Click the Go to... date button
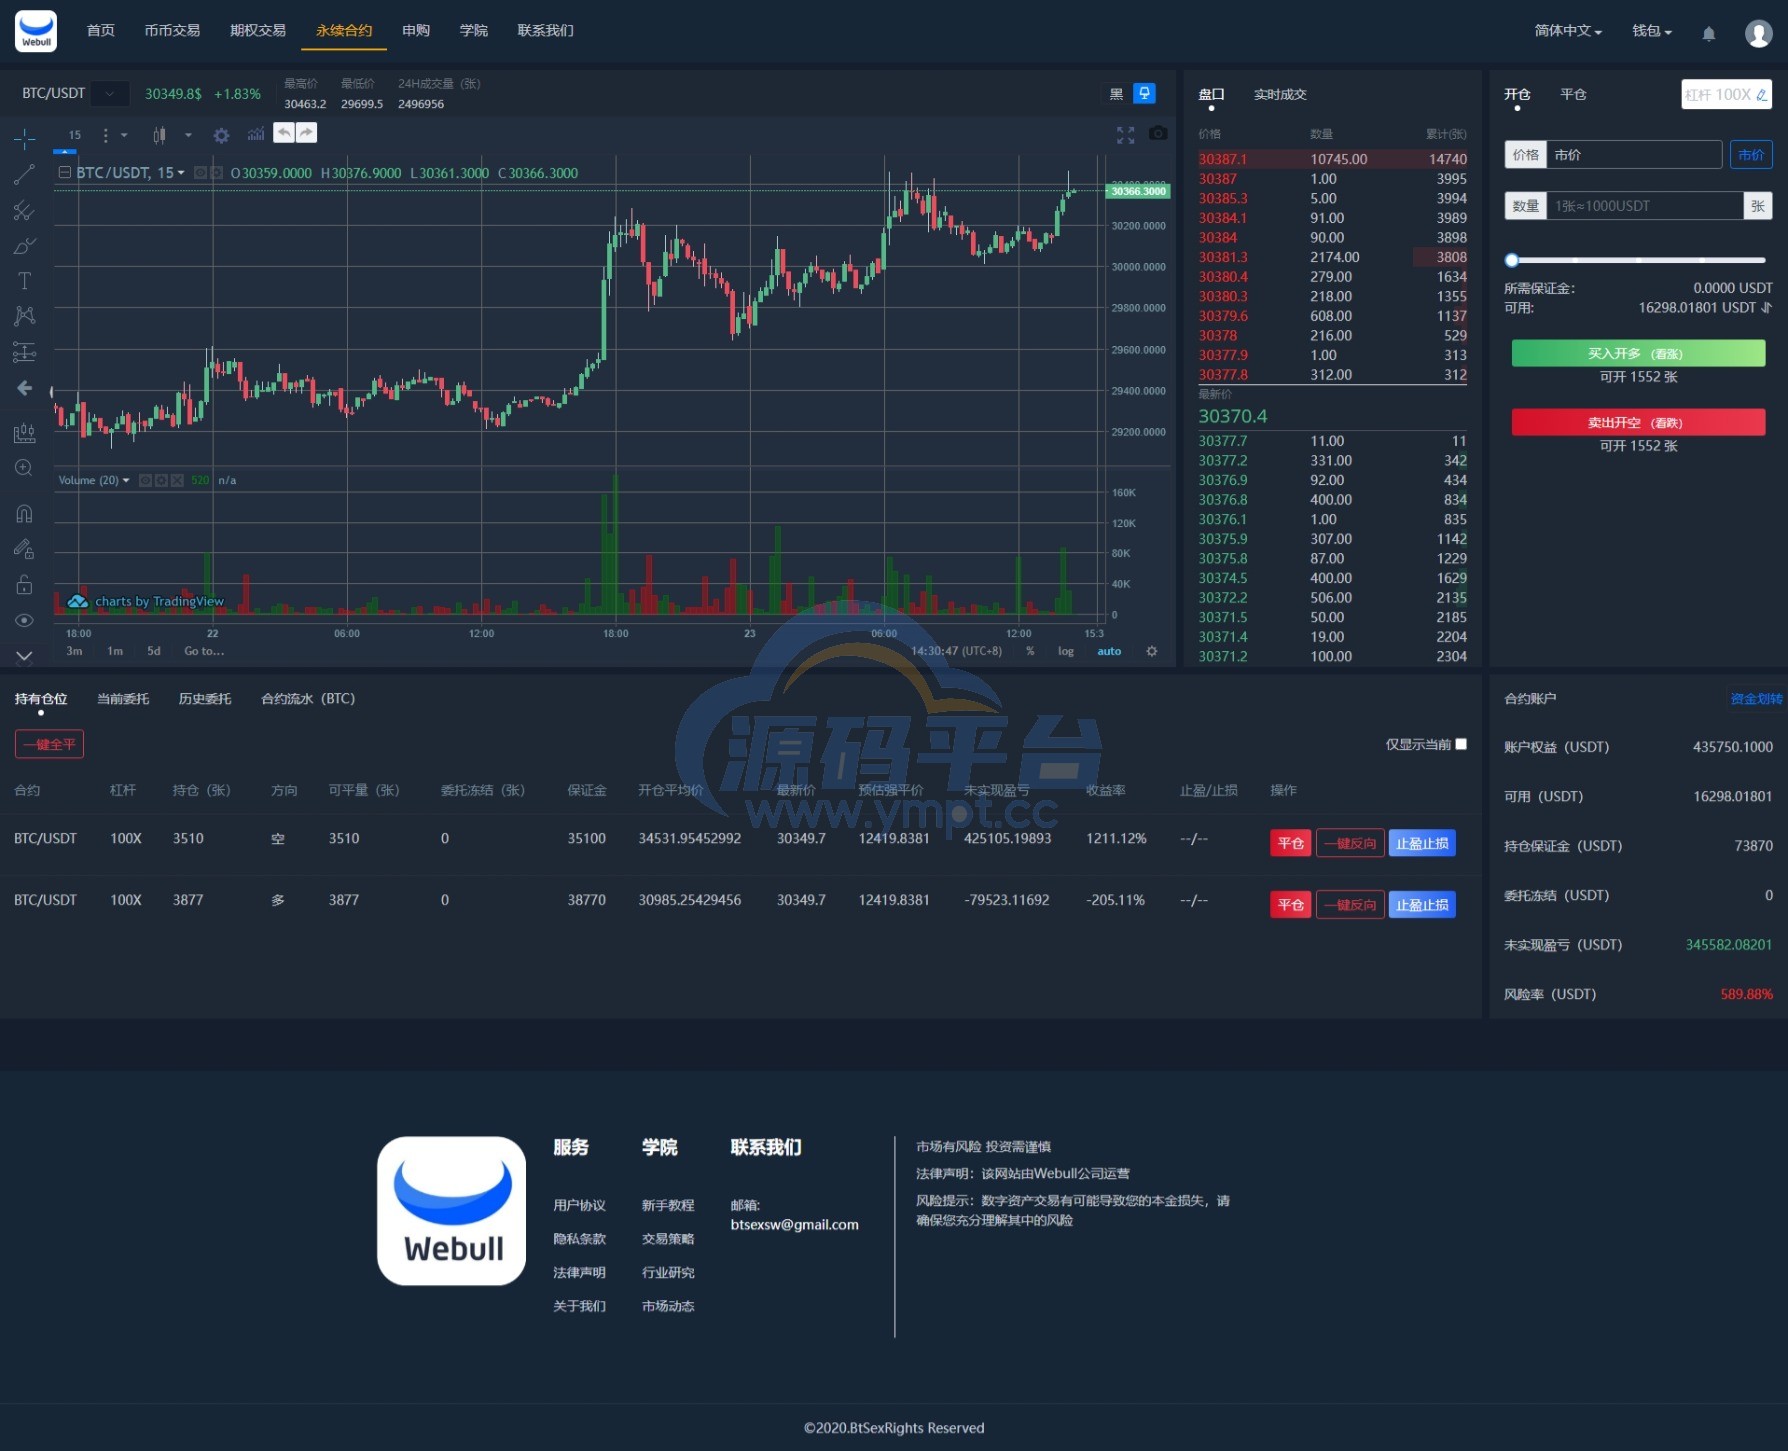Viewport: 1788px width, 1451px height. pyautogui.click(x=204, y=651)
